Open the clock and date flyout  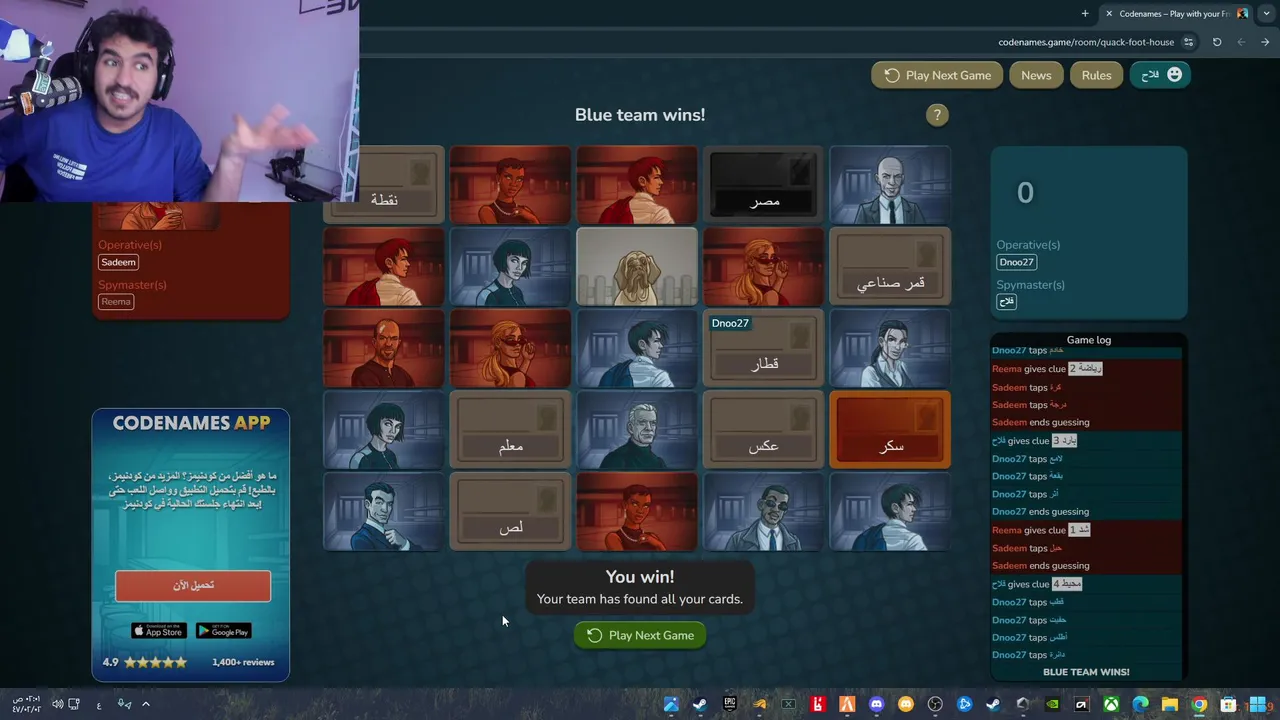[26, 704]
